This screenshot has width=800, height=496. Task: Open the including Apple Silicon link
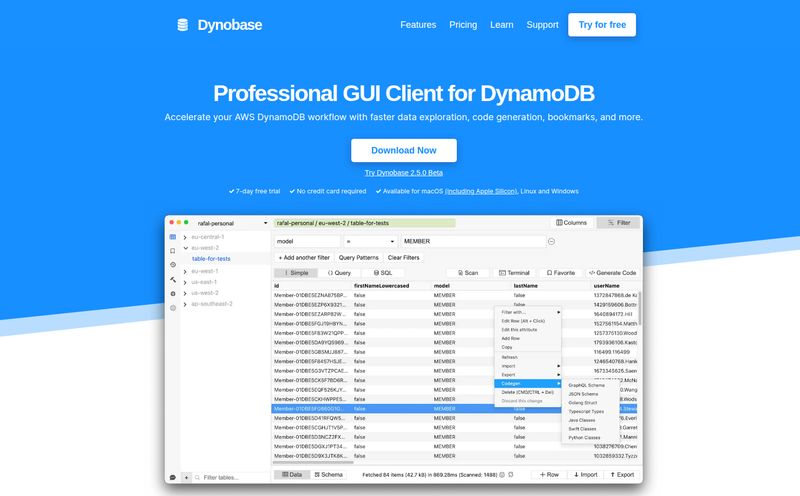pos(481,191)
